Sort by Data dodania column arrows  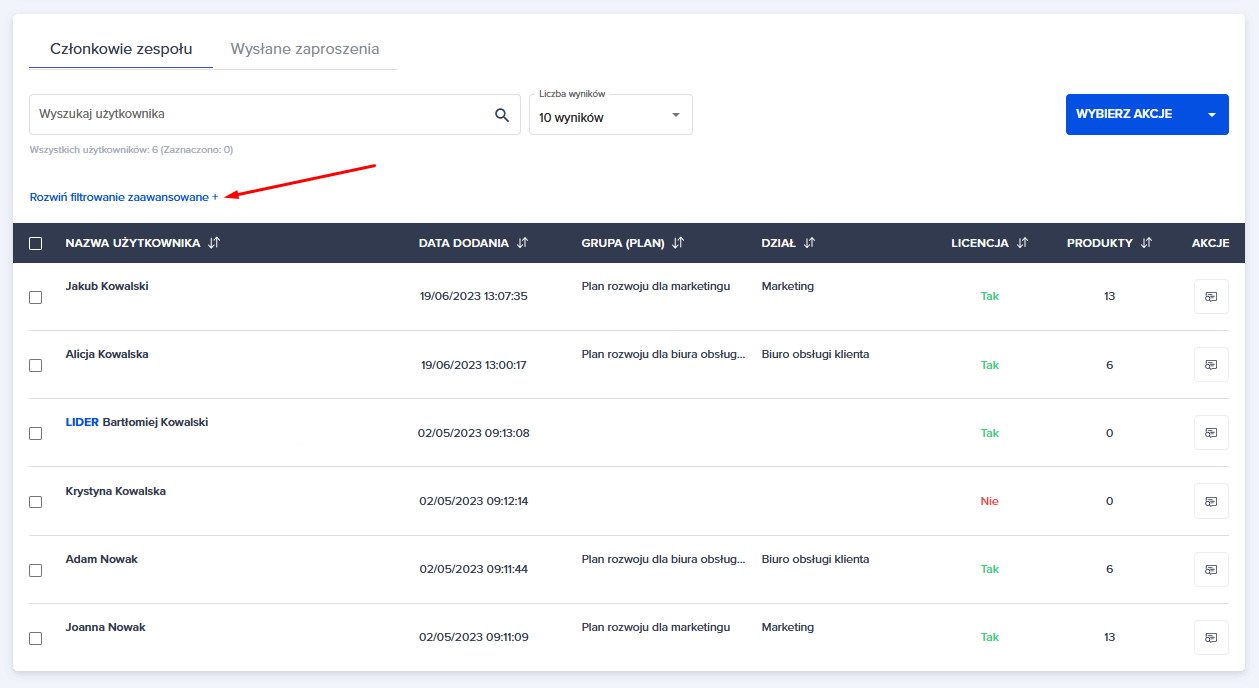(522, 243)
